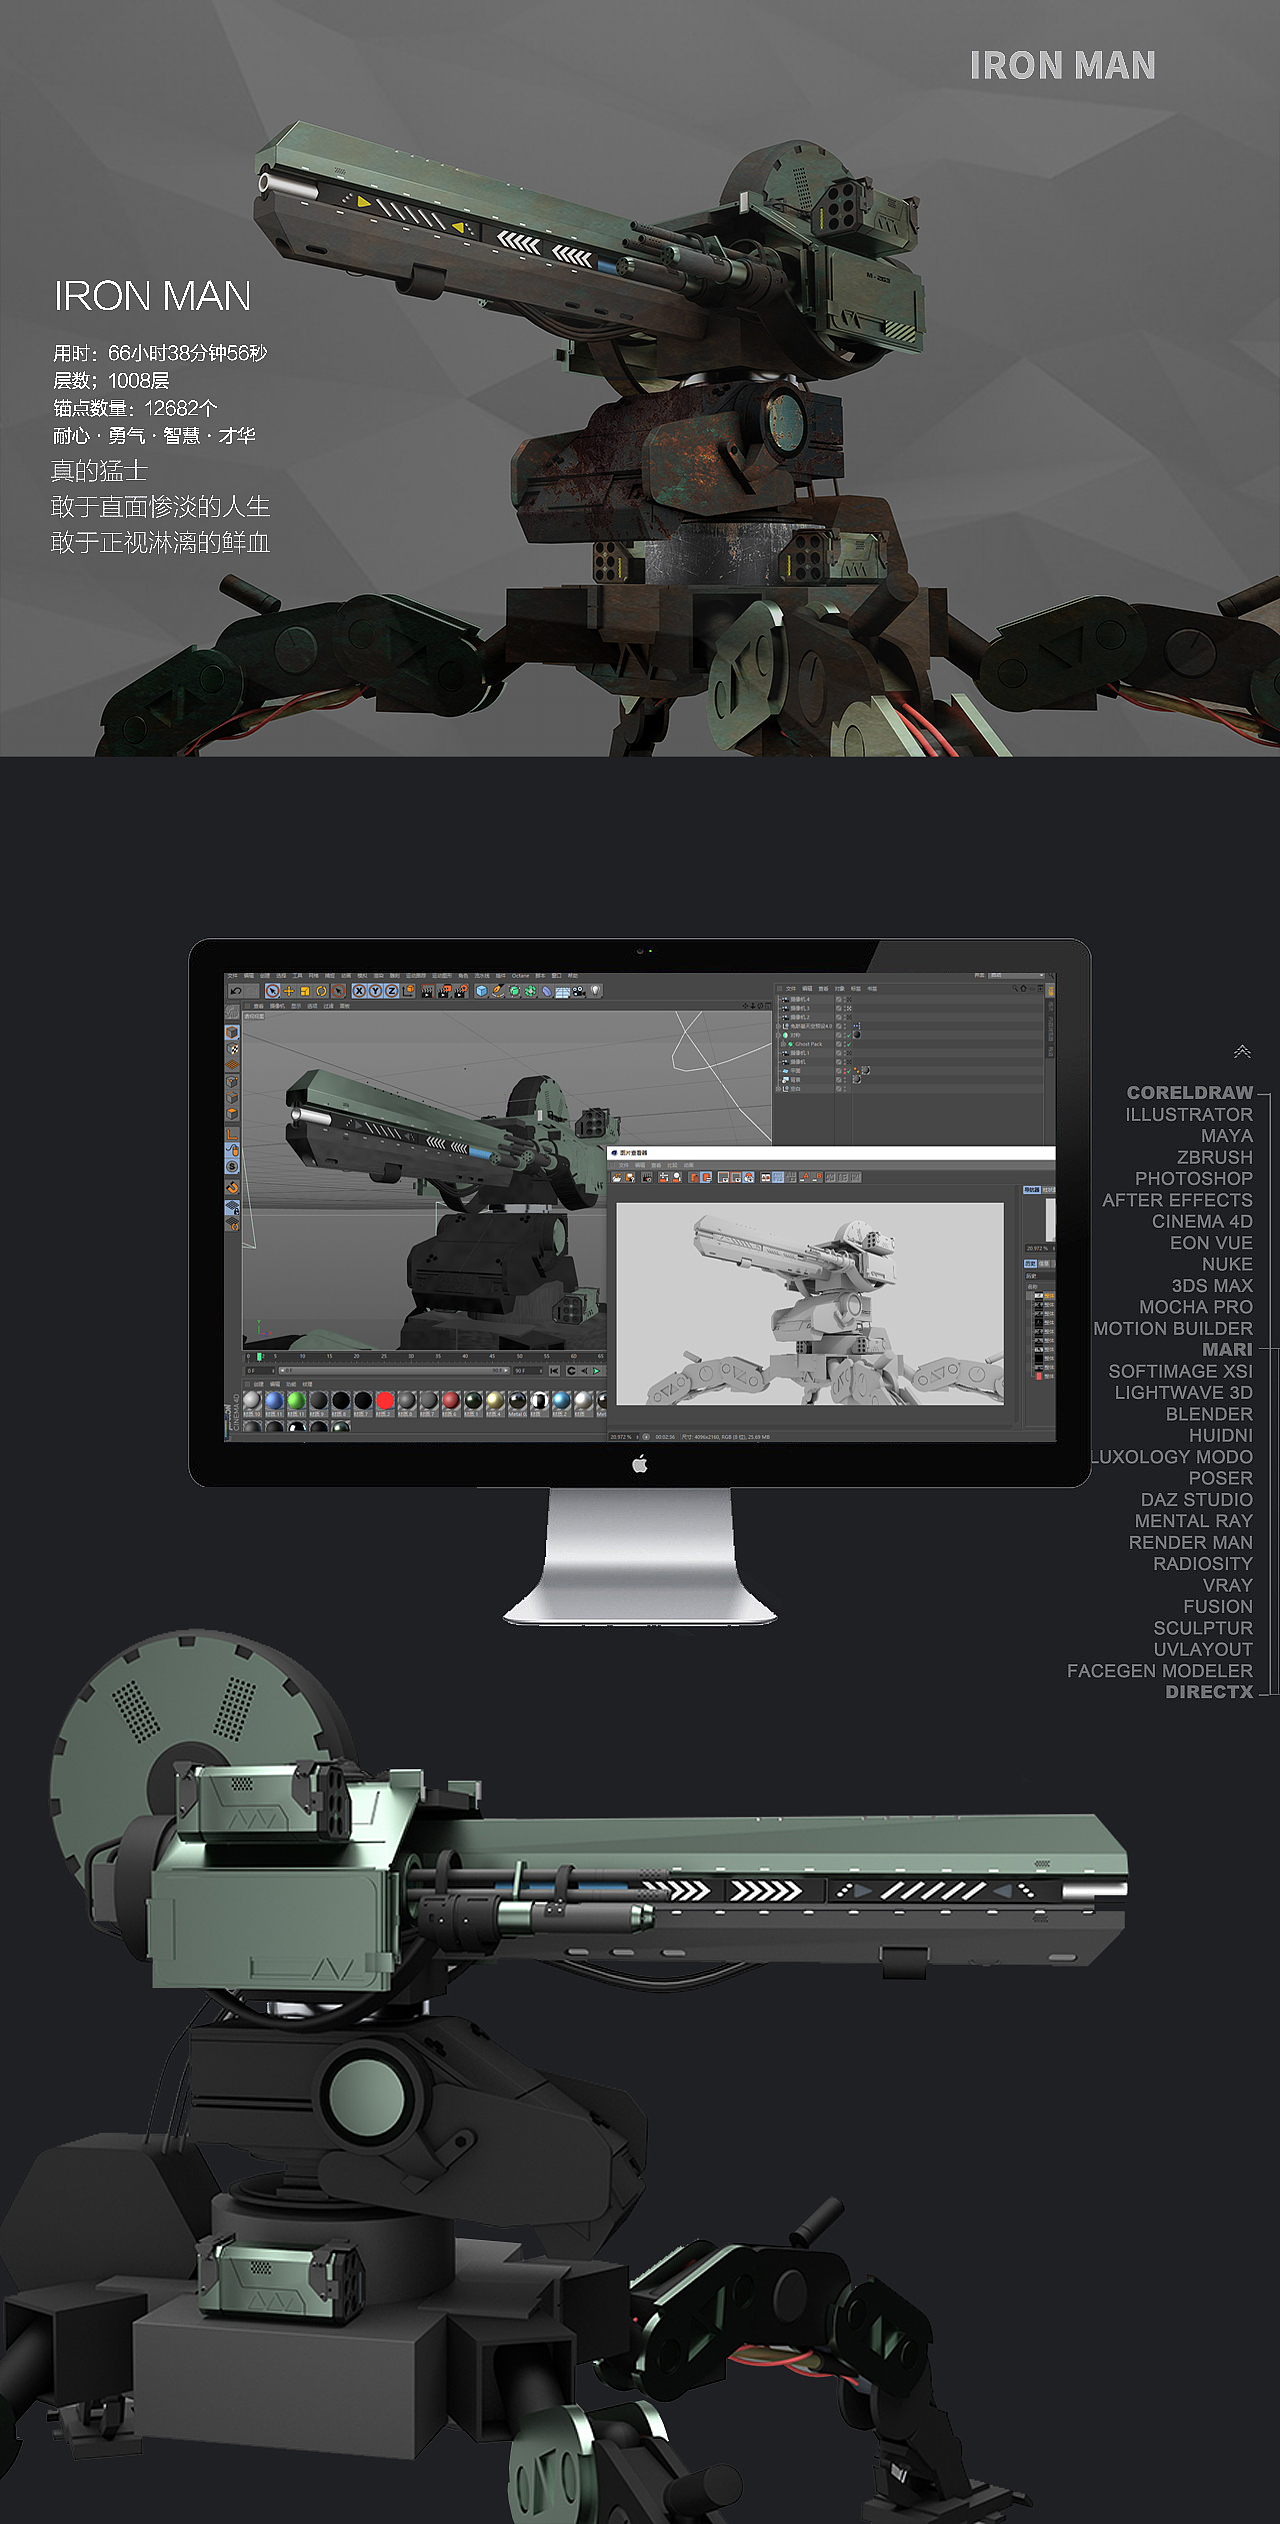Click the Undo arrow in Cinema 4D toolbar
Image resolution: width=1280 pixels, height=2524 pixels.
coord(235,991)
